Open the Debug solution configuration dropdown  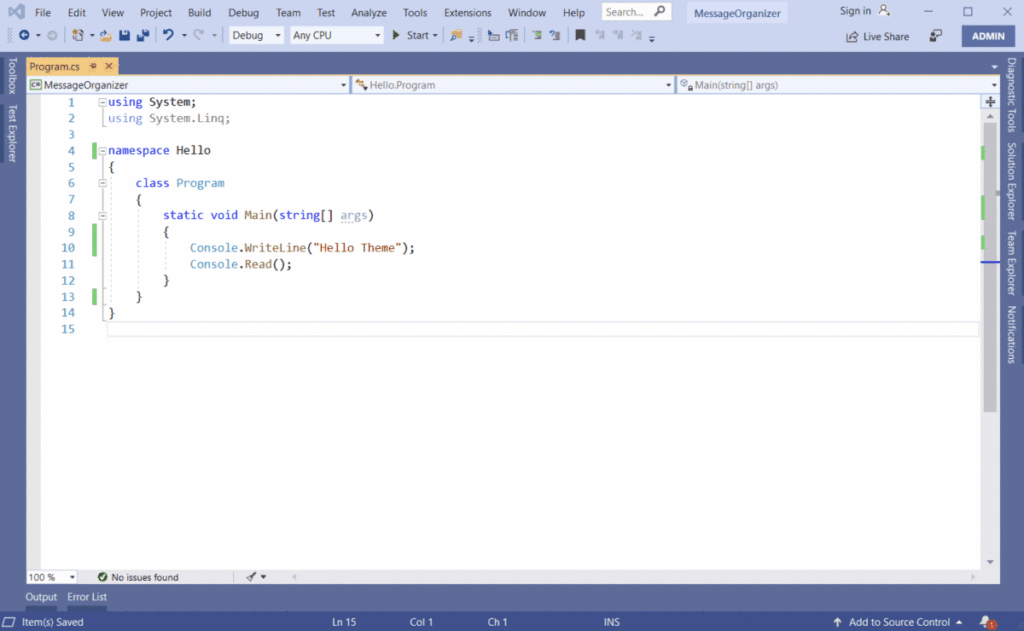coord(255,34)
